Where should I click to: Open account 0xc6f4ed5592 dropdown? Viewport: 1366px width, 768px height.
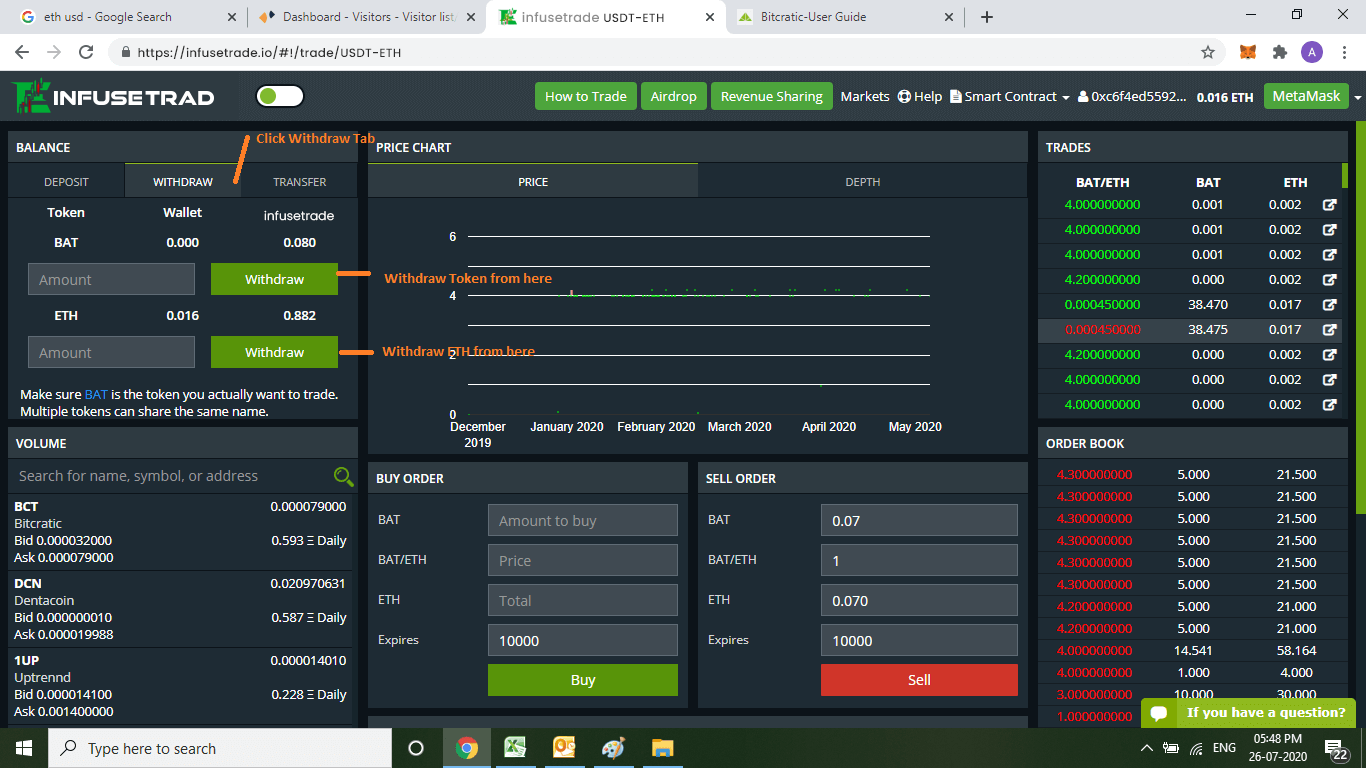click(x=1132, y=96)
